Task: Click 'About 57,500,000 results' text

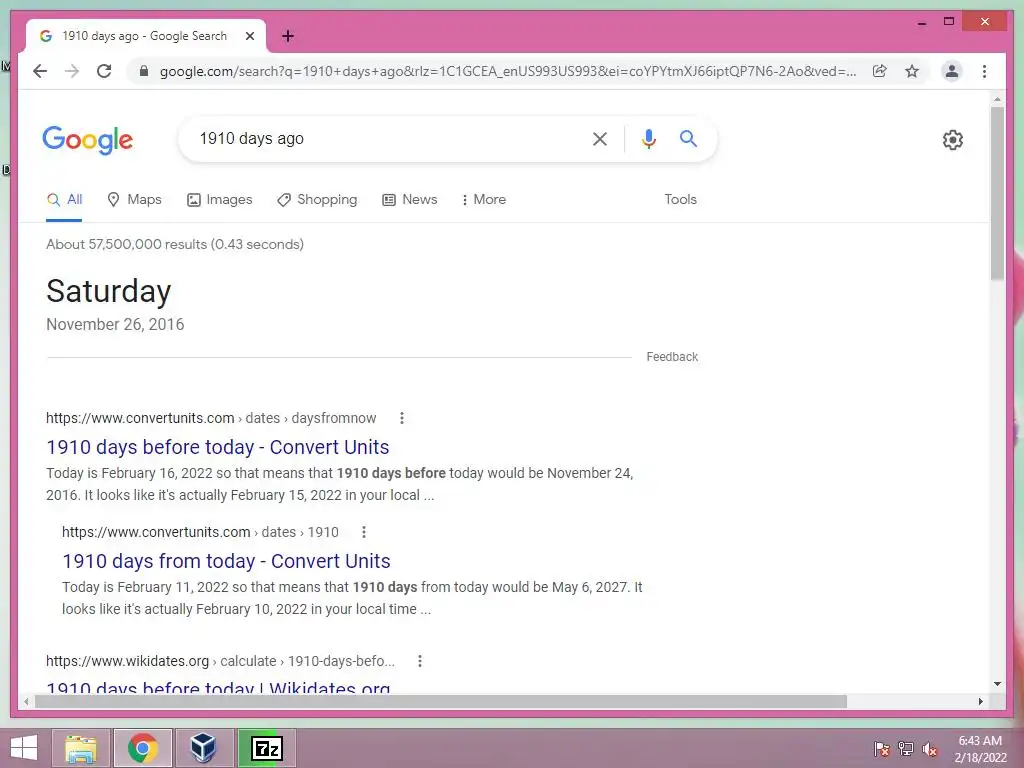Action: [175, 244]
